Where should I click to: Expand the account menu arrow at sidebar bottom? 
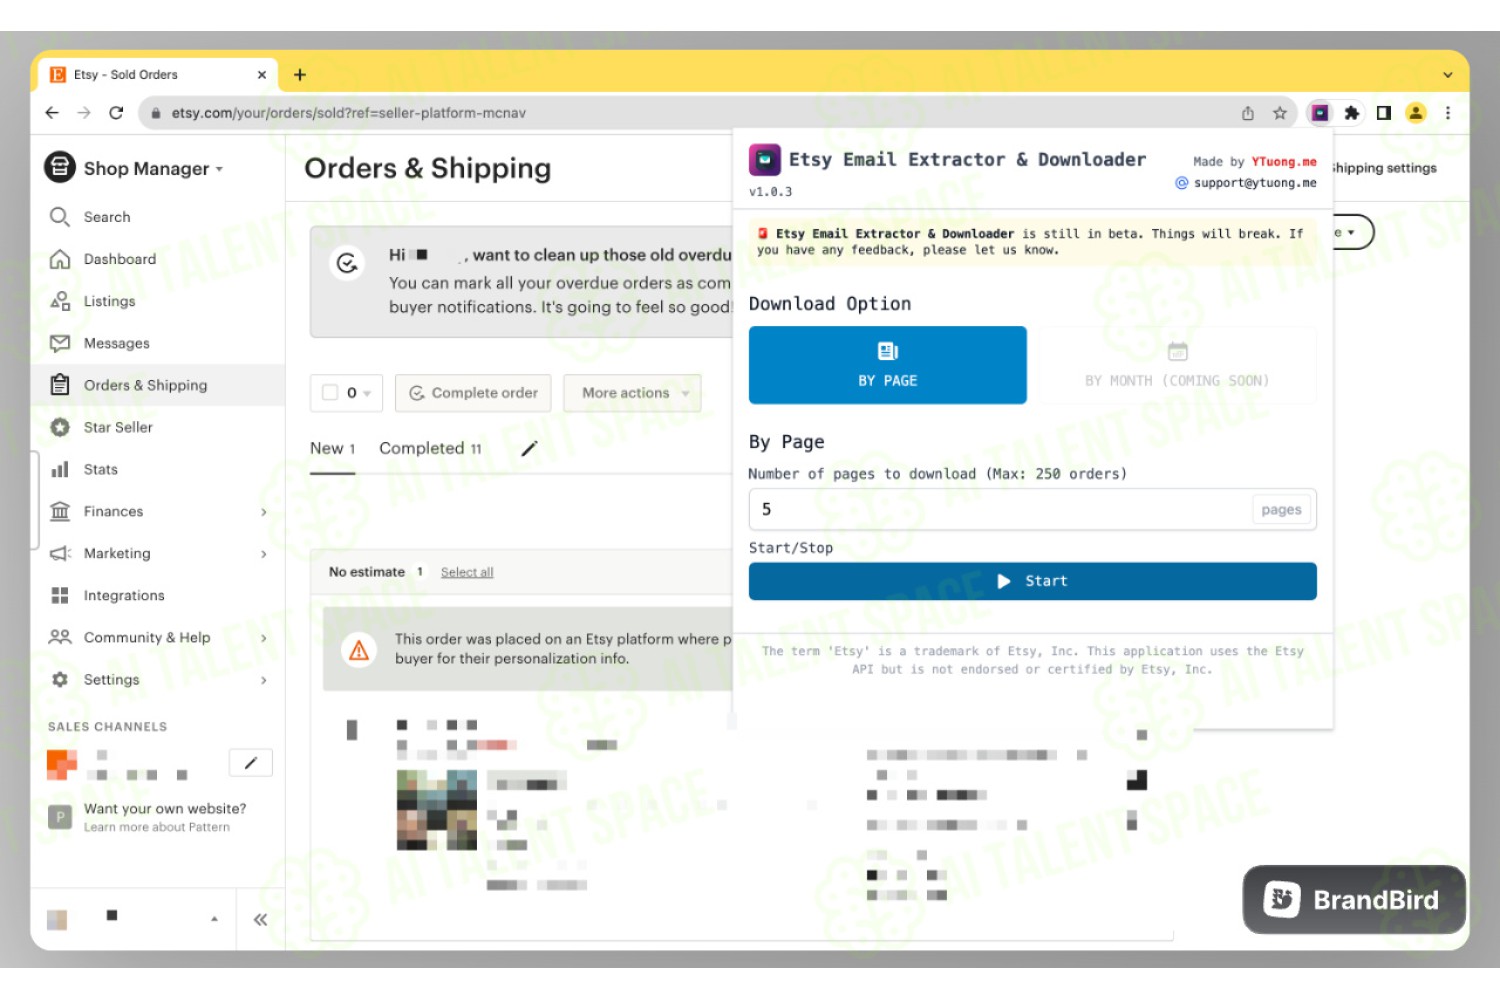point(214,918)
